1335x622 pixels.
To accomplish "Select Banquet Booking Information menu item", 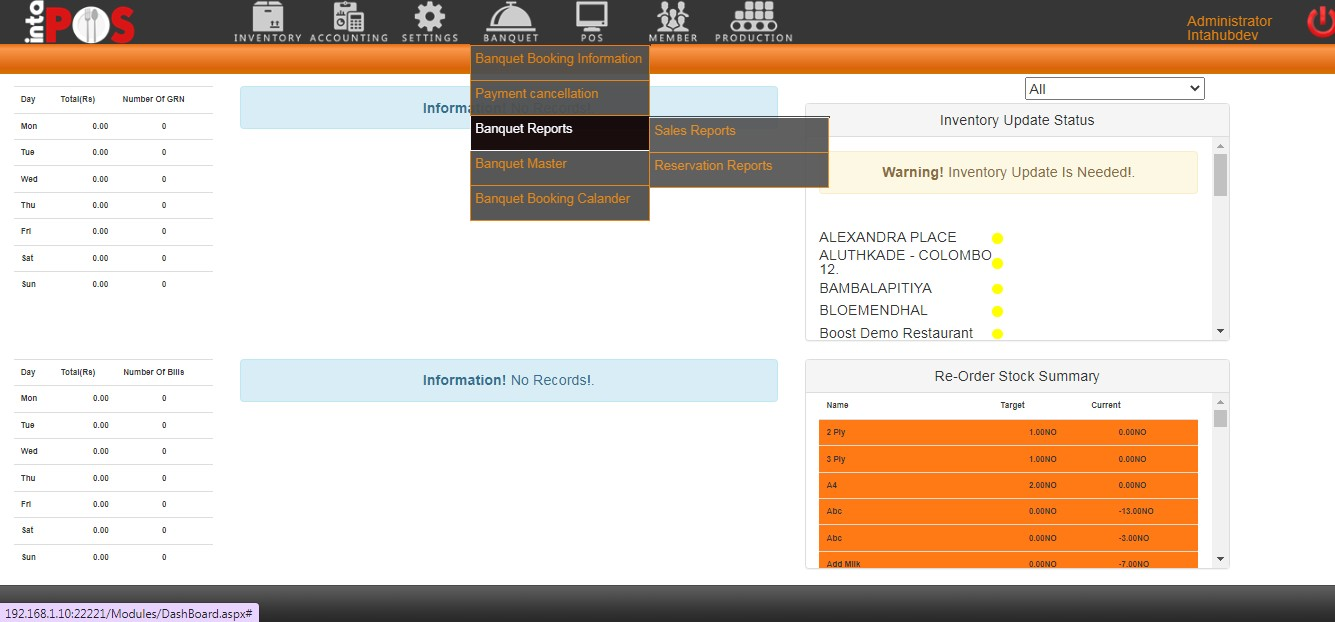I will (x=559, y=59).
